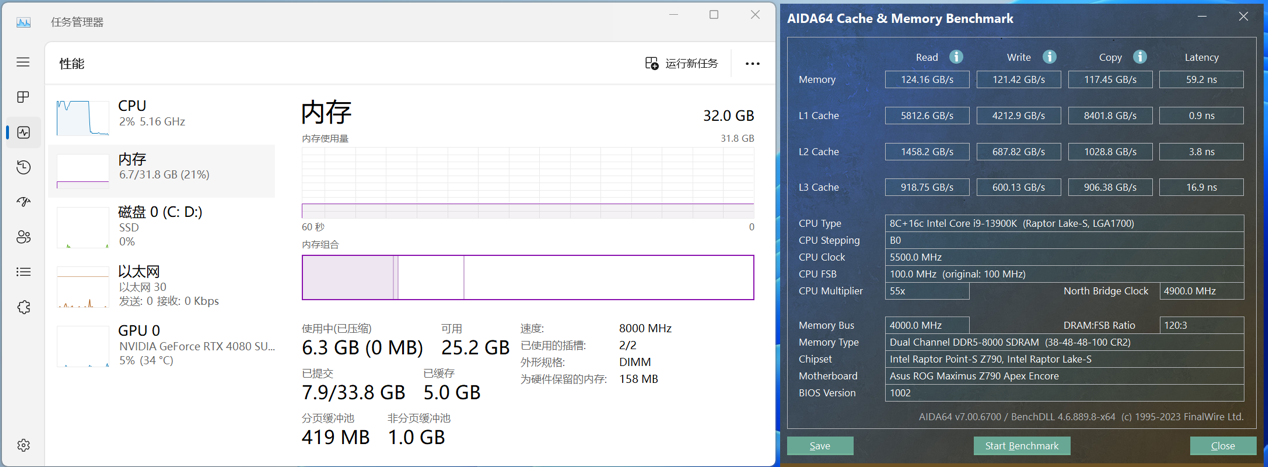Click L2 Cache Write value 687.82 GB/s
This screenshot has height=467, width=1268.
tap(1019, 151)
